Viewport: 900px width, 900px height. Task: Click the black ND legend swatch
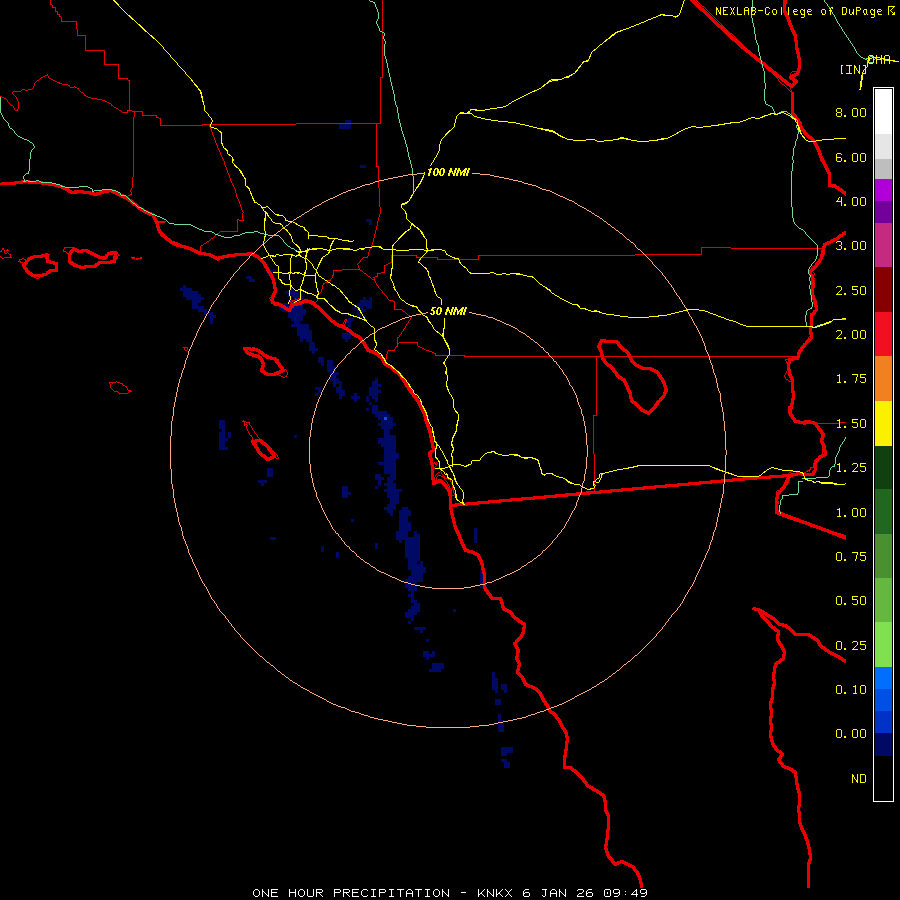coord(883,778)
